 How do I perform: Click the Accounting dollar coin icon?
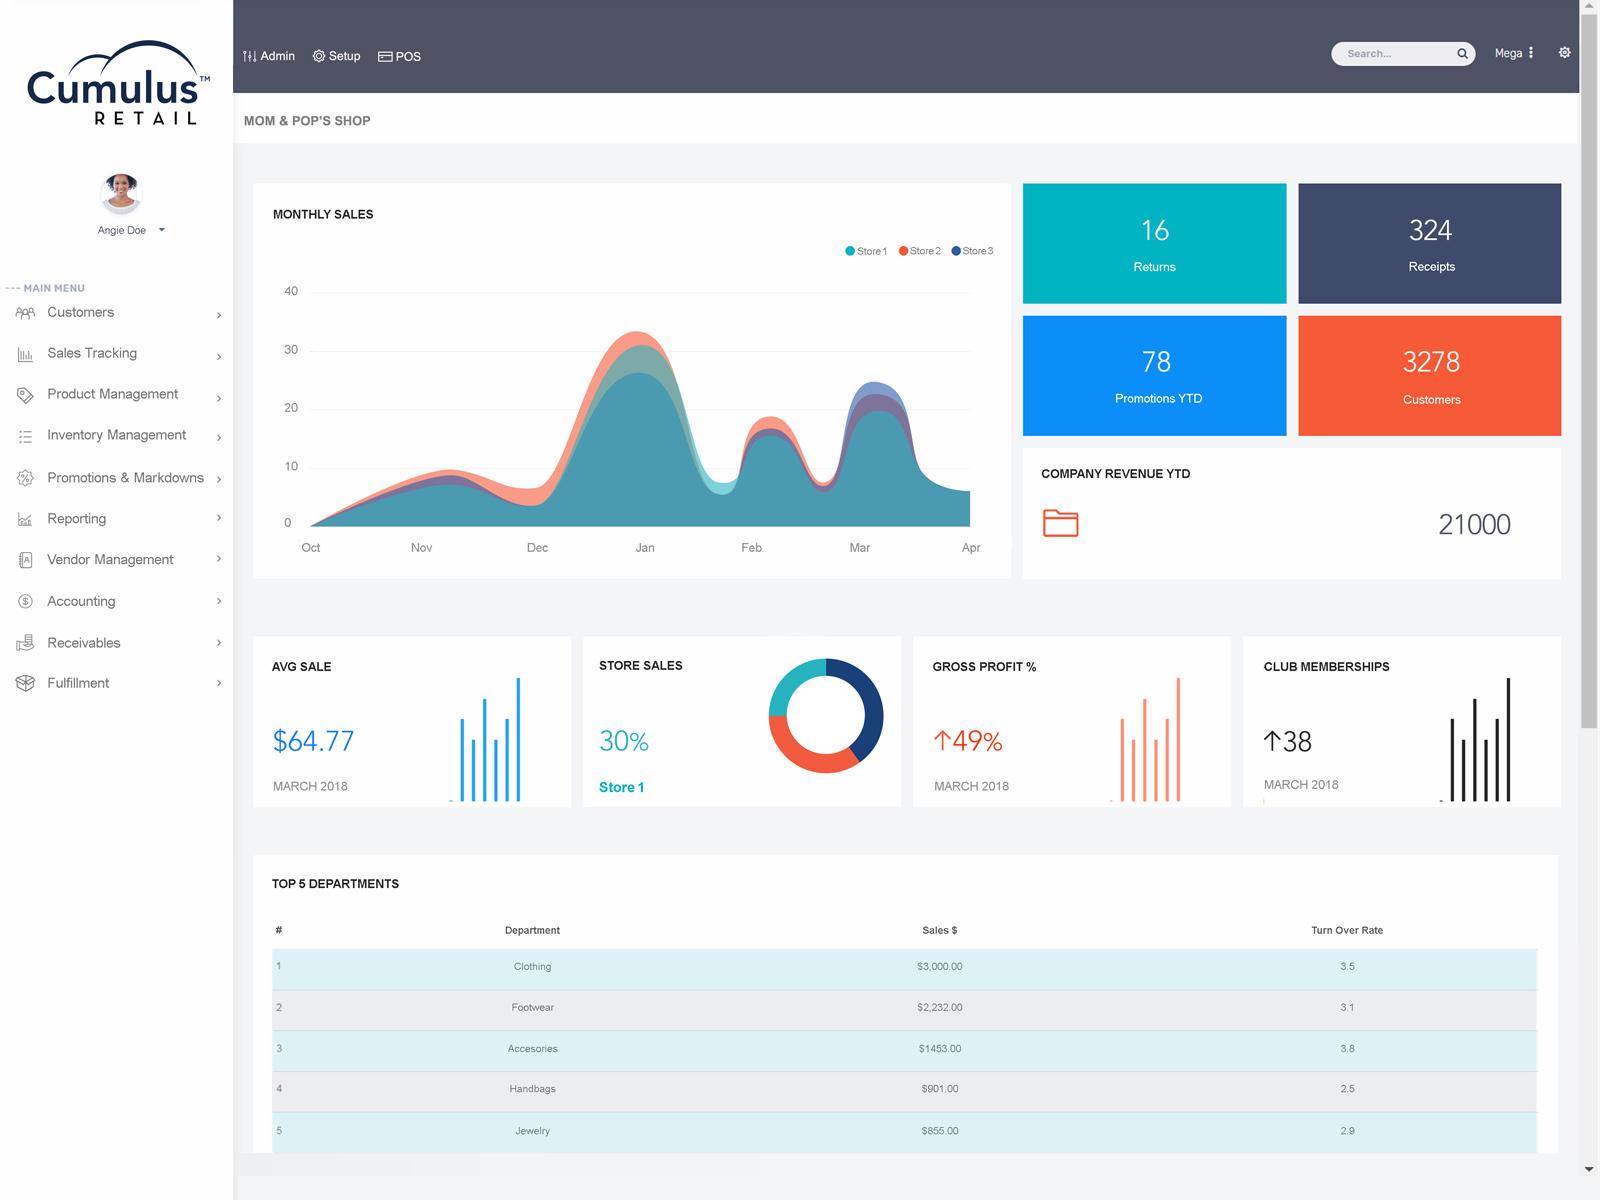[25, 602]
